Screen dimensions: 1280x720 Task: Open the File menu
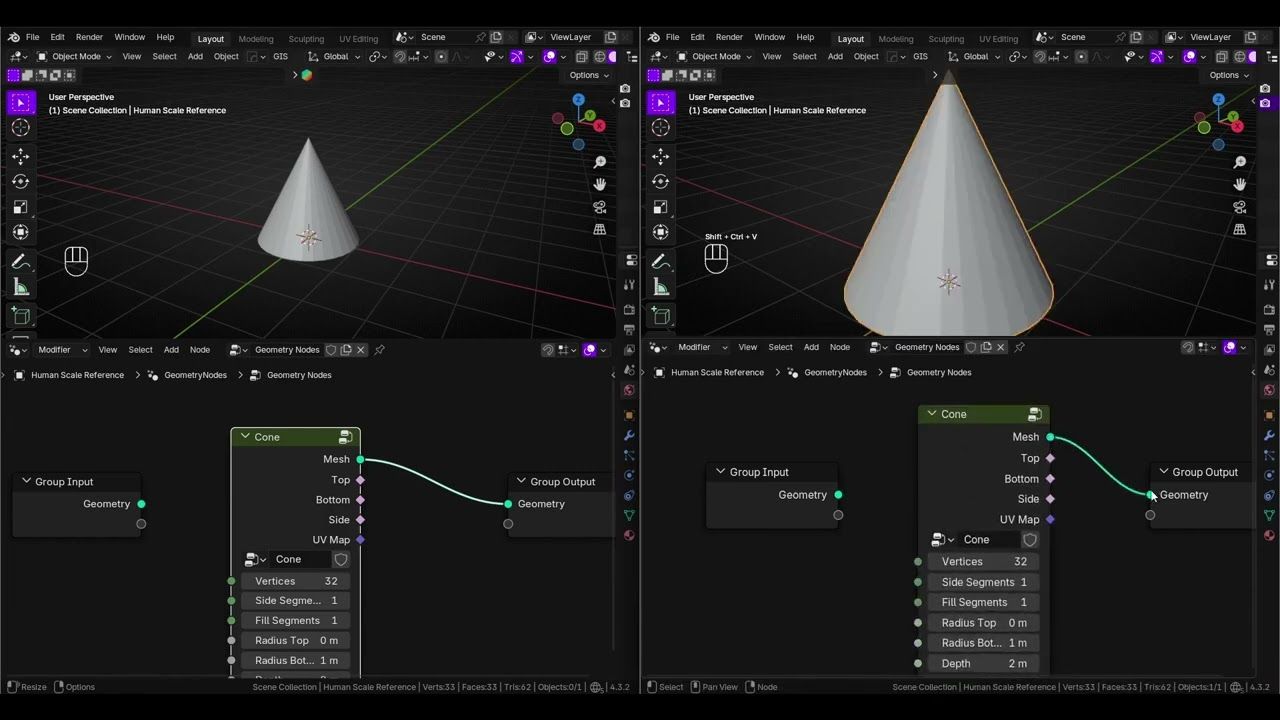tap(32, 37)
